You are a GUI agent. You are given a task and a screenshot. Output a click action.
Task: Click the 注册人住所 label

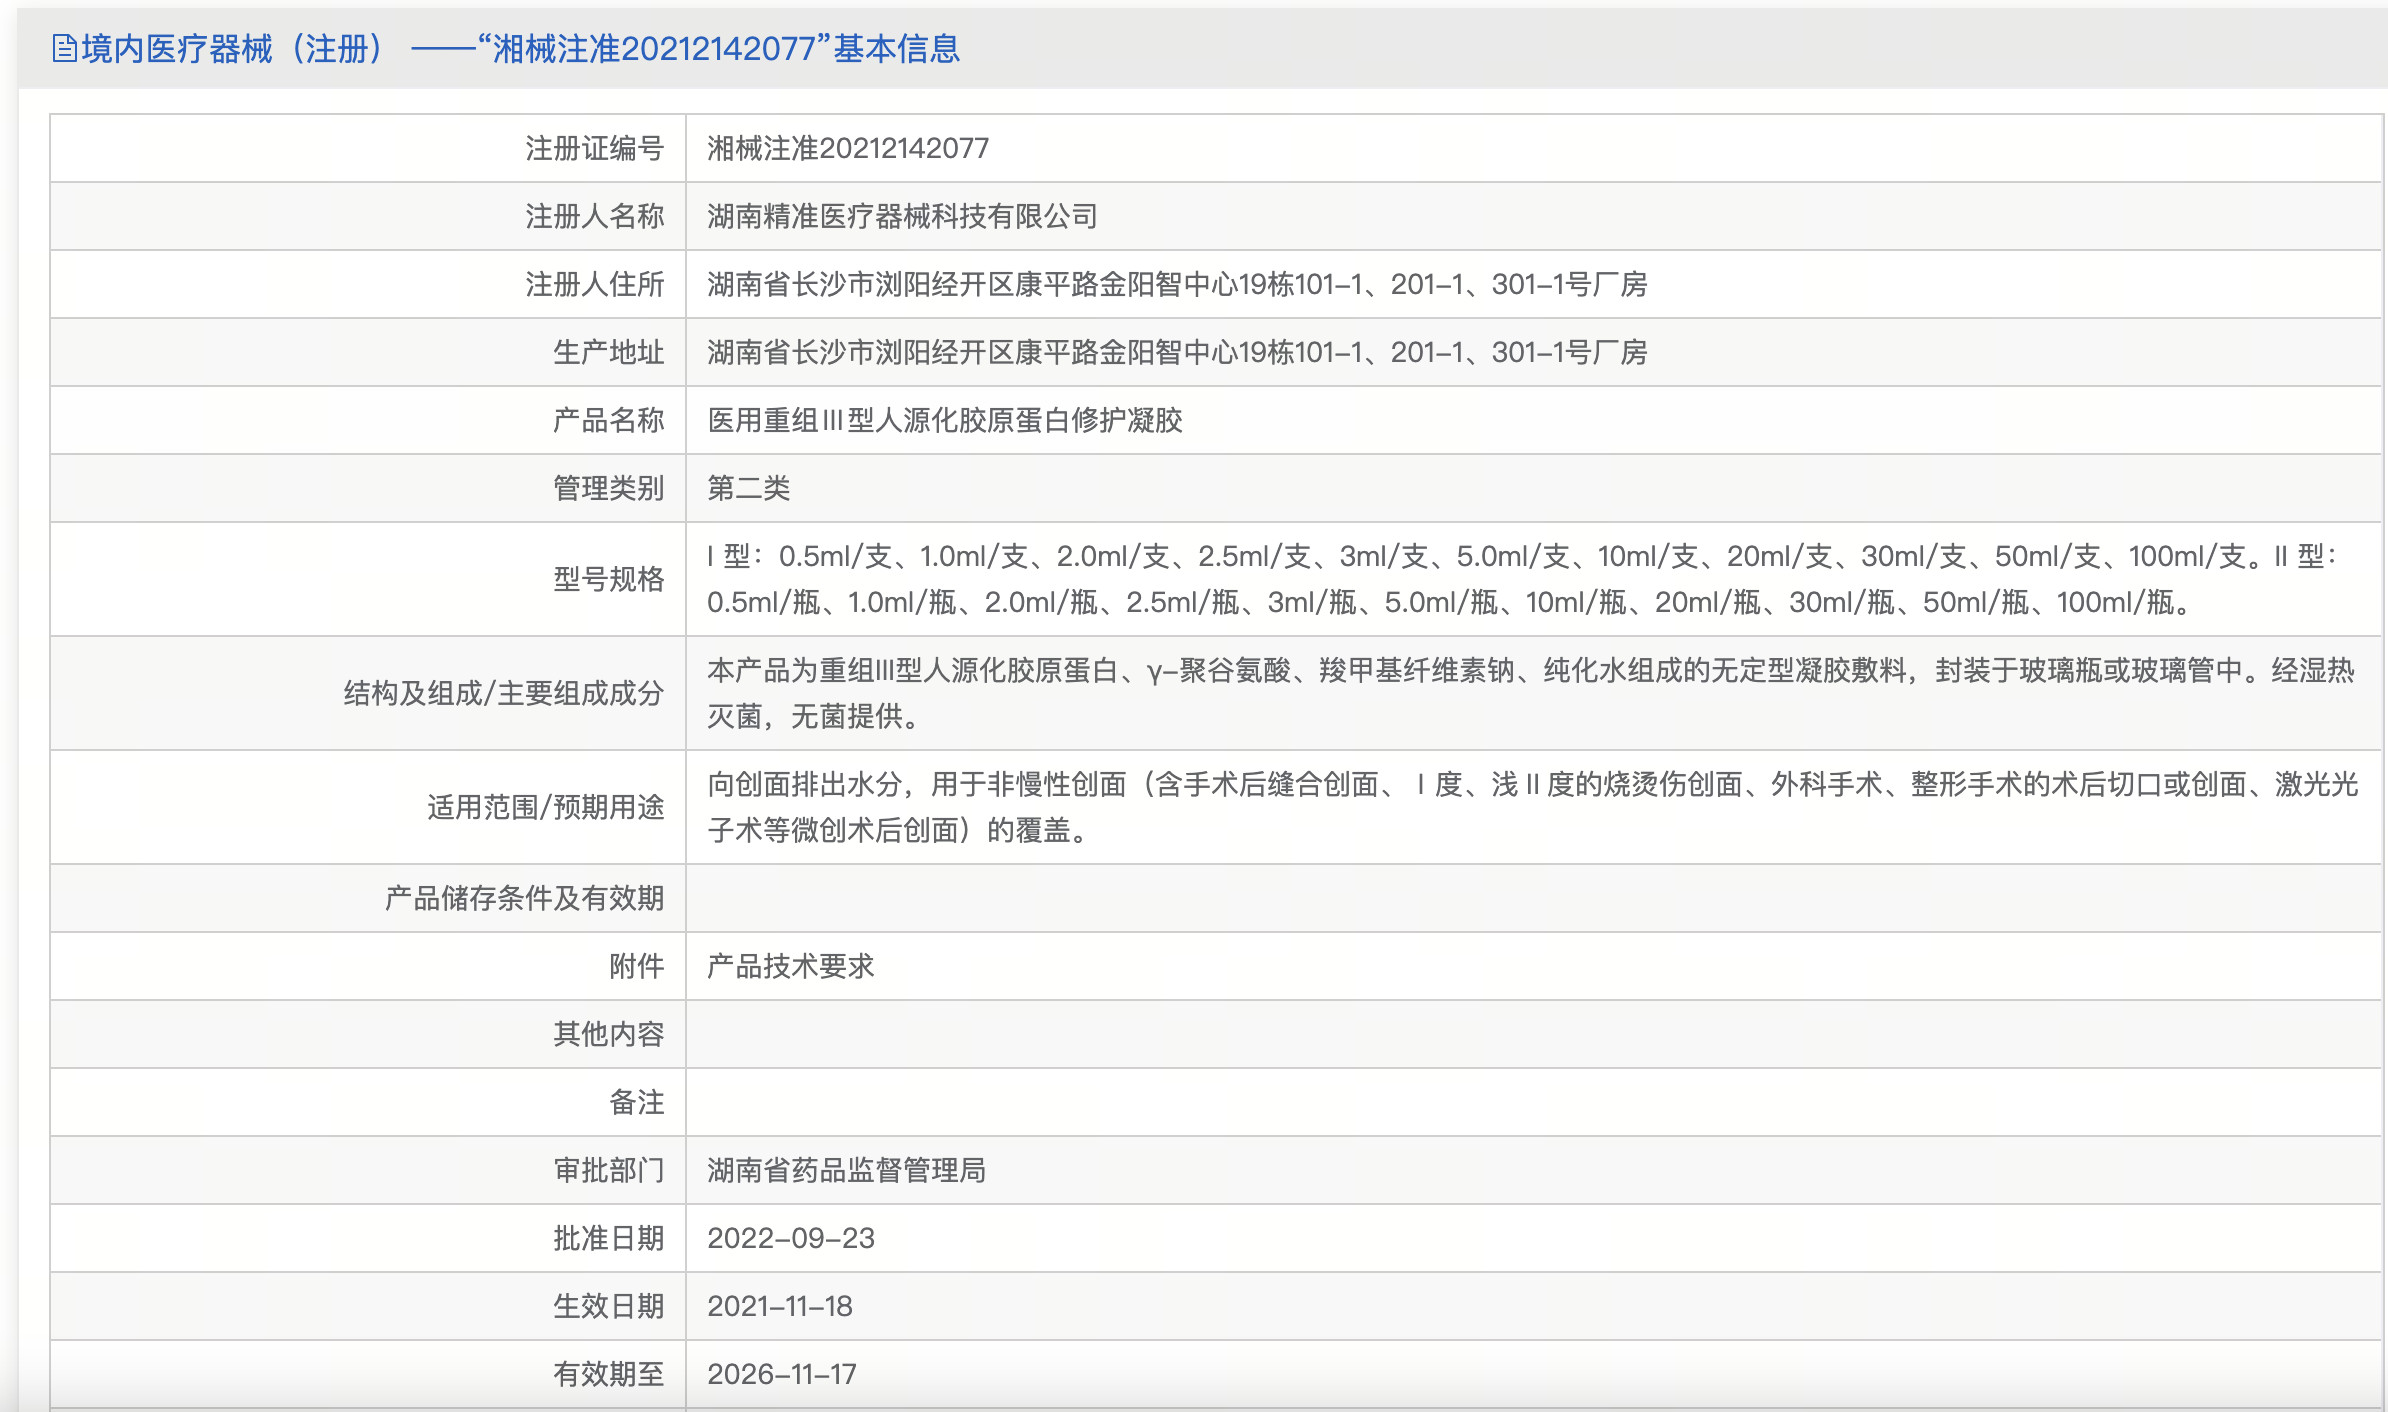point(595,284)
